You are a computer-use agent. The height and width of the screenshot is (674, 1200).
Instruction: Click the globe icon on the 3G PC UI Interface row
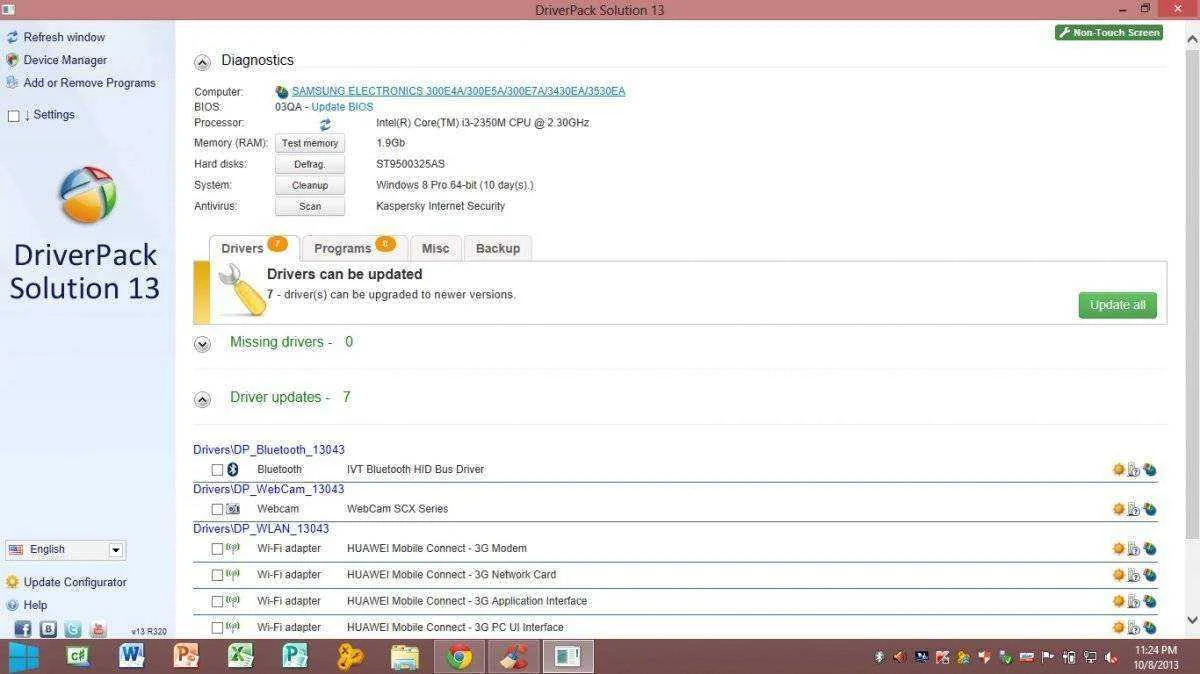(x=1150, y=627)
